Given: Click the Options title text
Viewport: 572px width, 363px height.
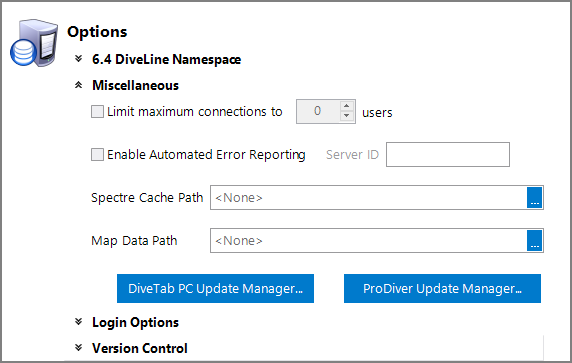Looking at the screenshot, I should click(97, 32).
